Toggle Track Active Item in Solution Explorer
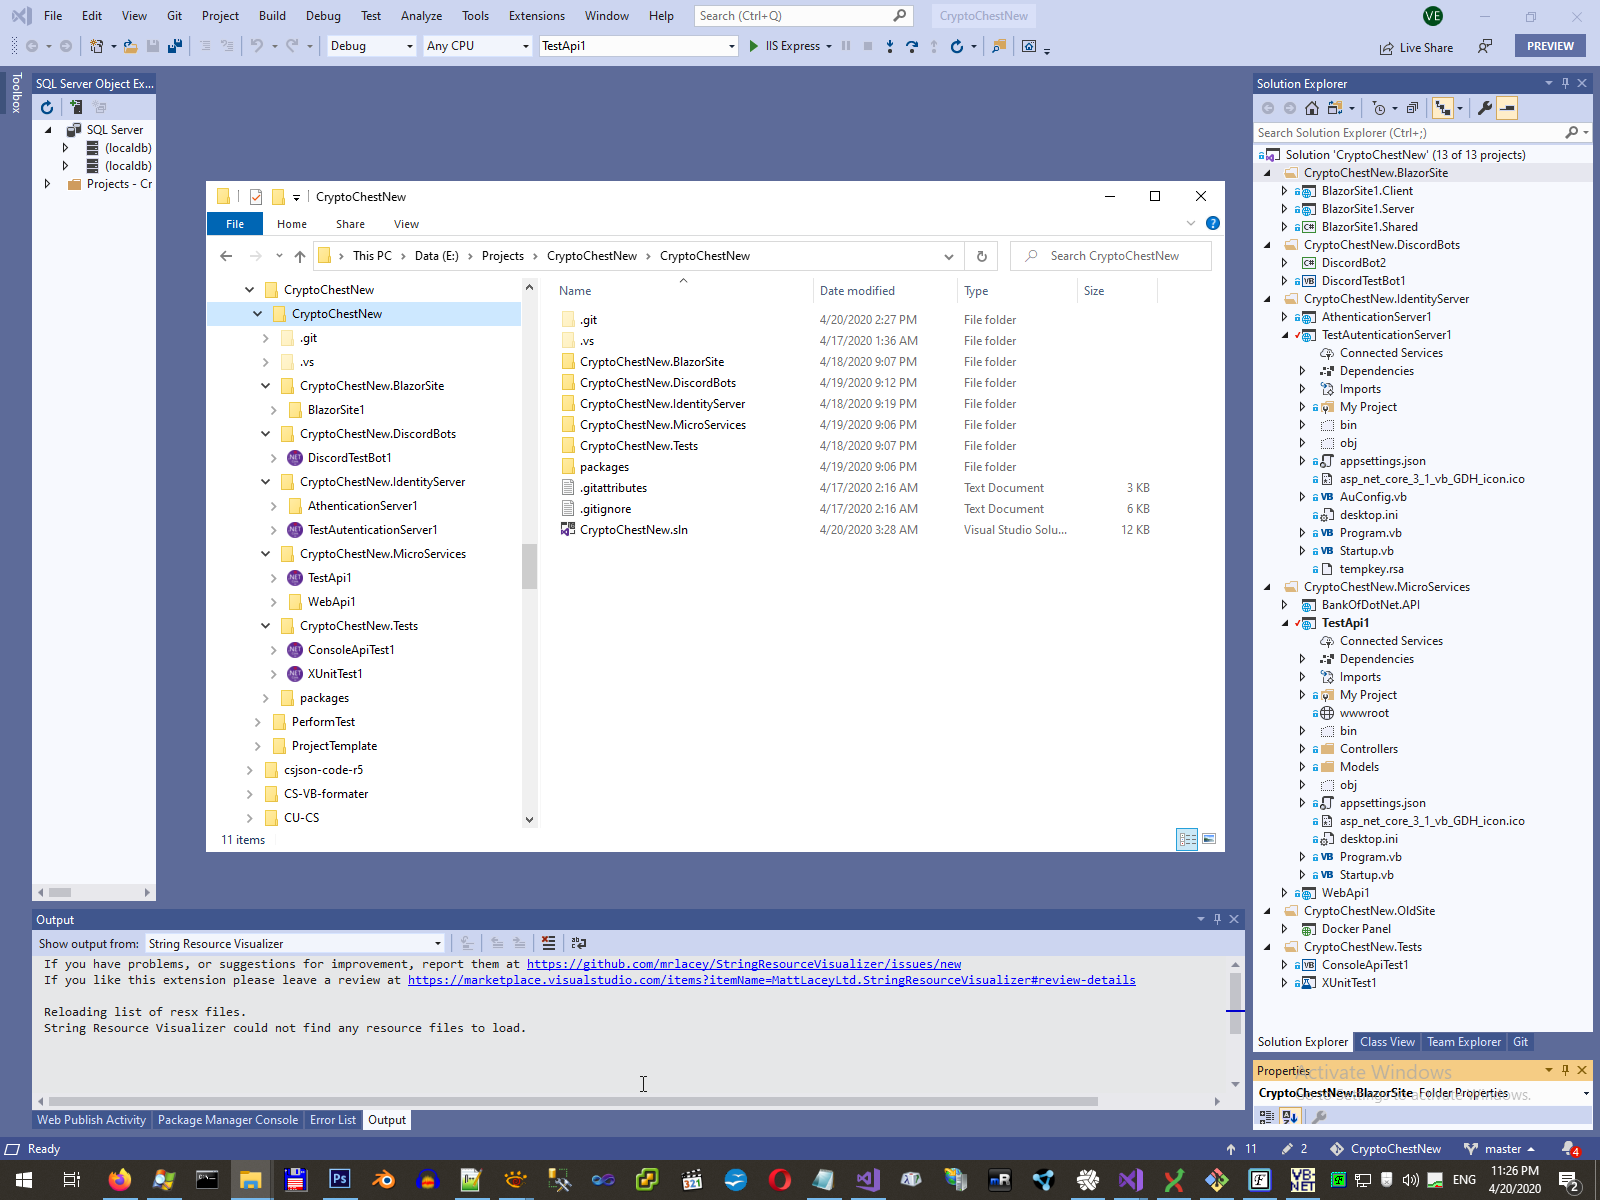Viewport: 1600px width, 1200px height. pyautogui.click(x=1442, y=108)
